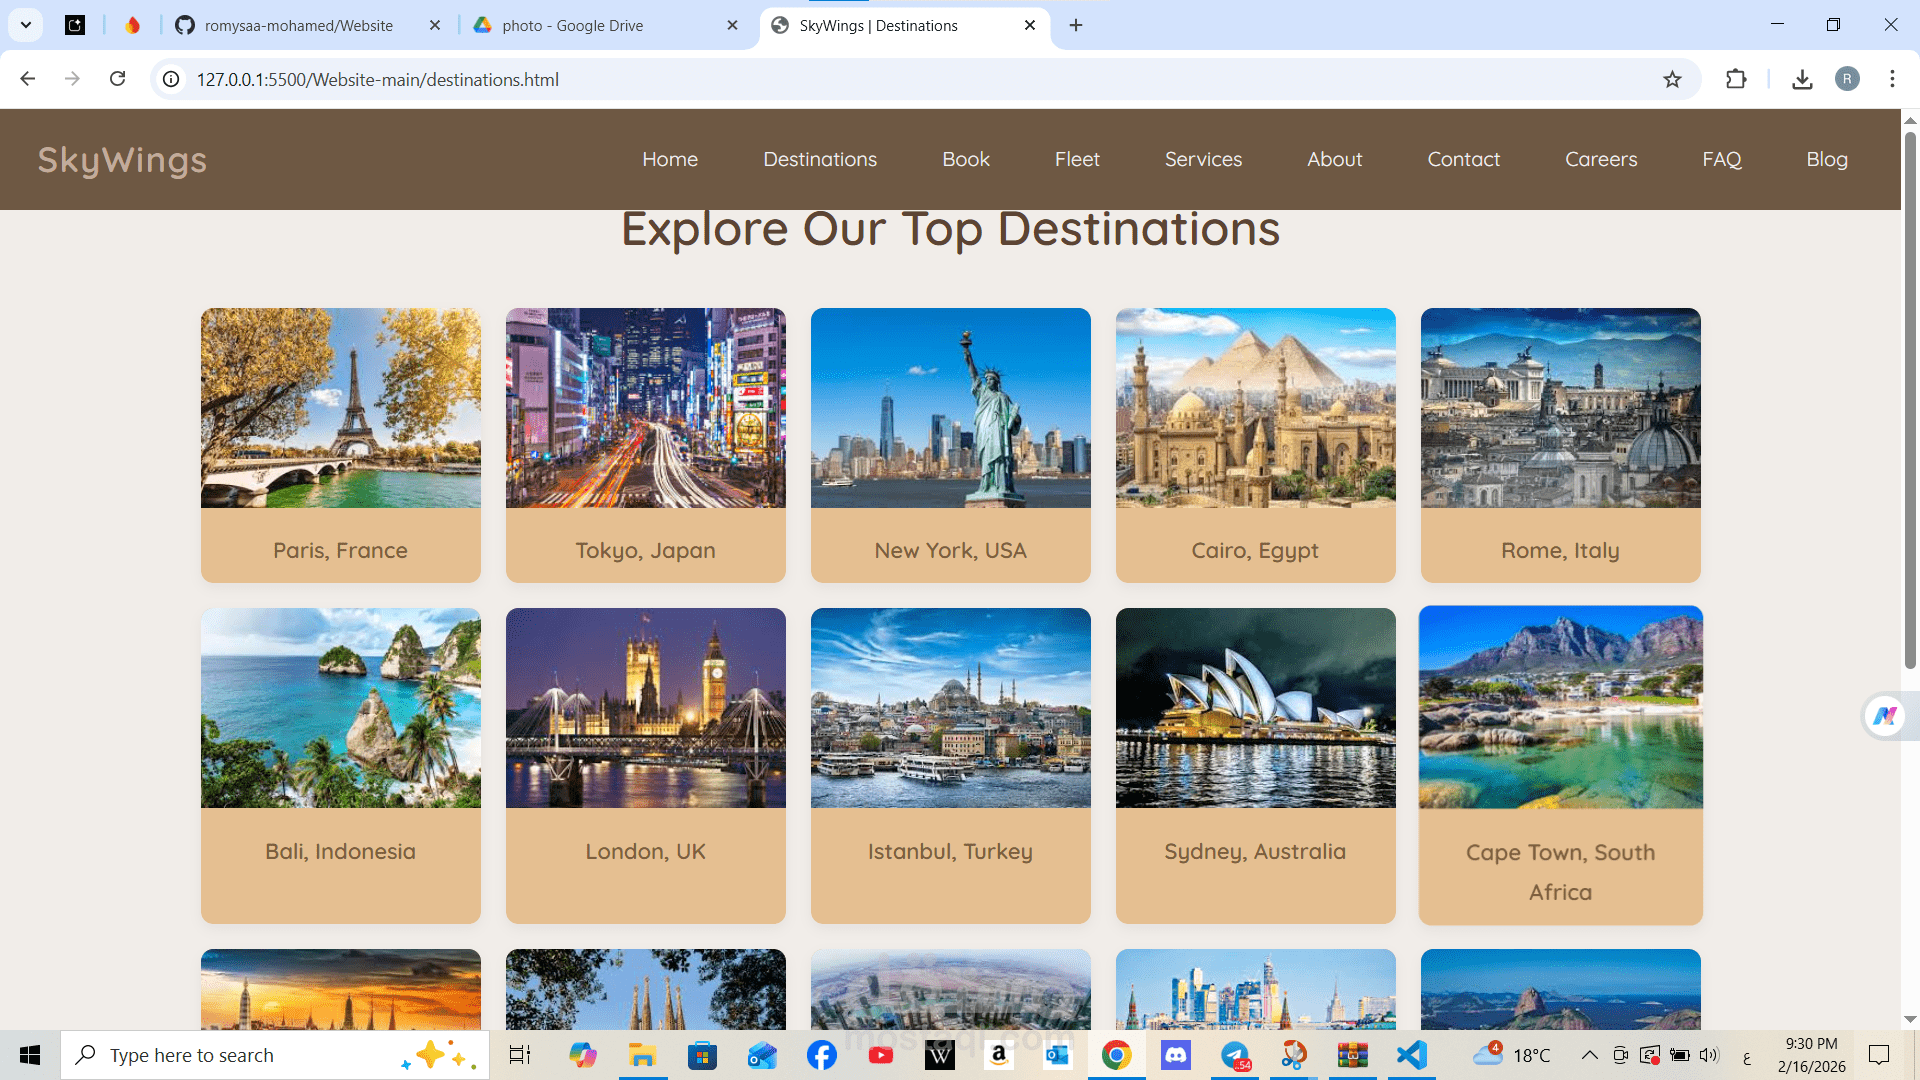Open the Fleet navigation link
Image resolution: width=1920 pixels, height=1080 pixels.
(x=1077, y=159)
